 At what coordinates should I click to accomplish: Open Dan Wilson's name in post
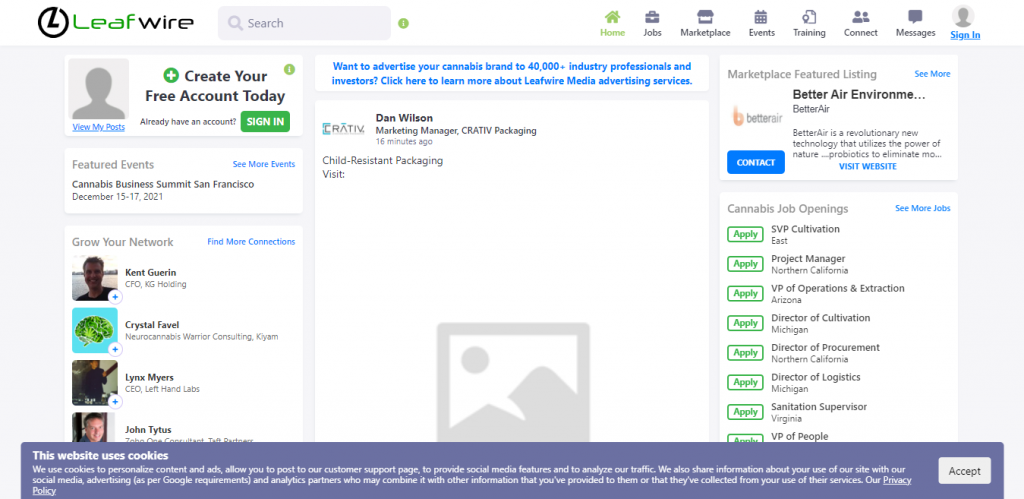404,118
